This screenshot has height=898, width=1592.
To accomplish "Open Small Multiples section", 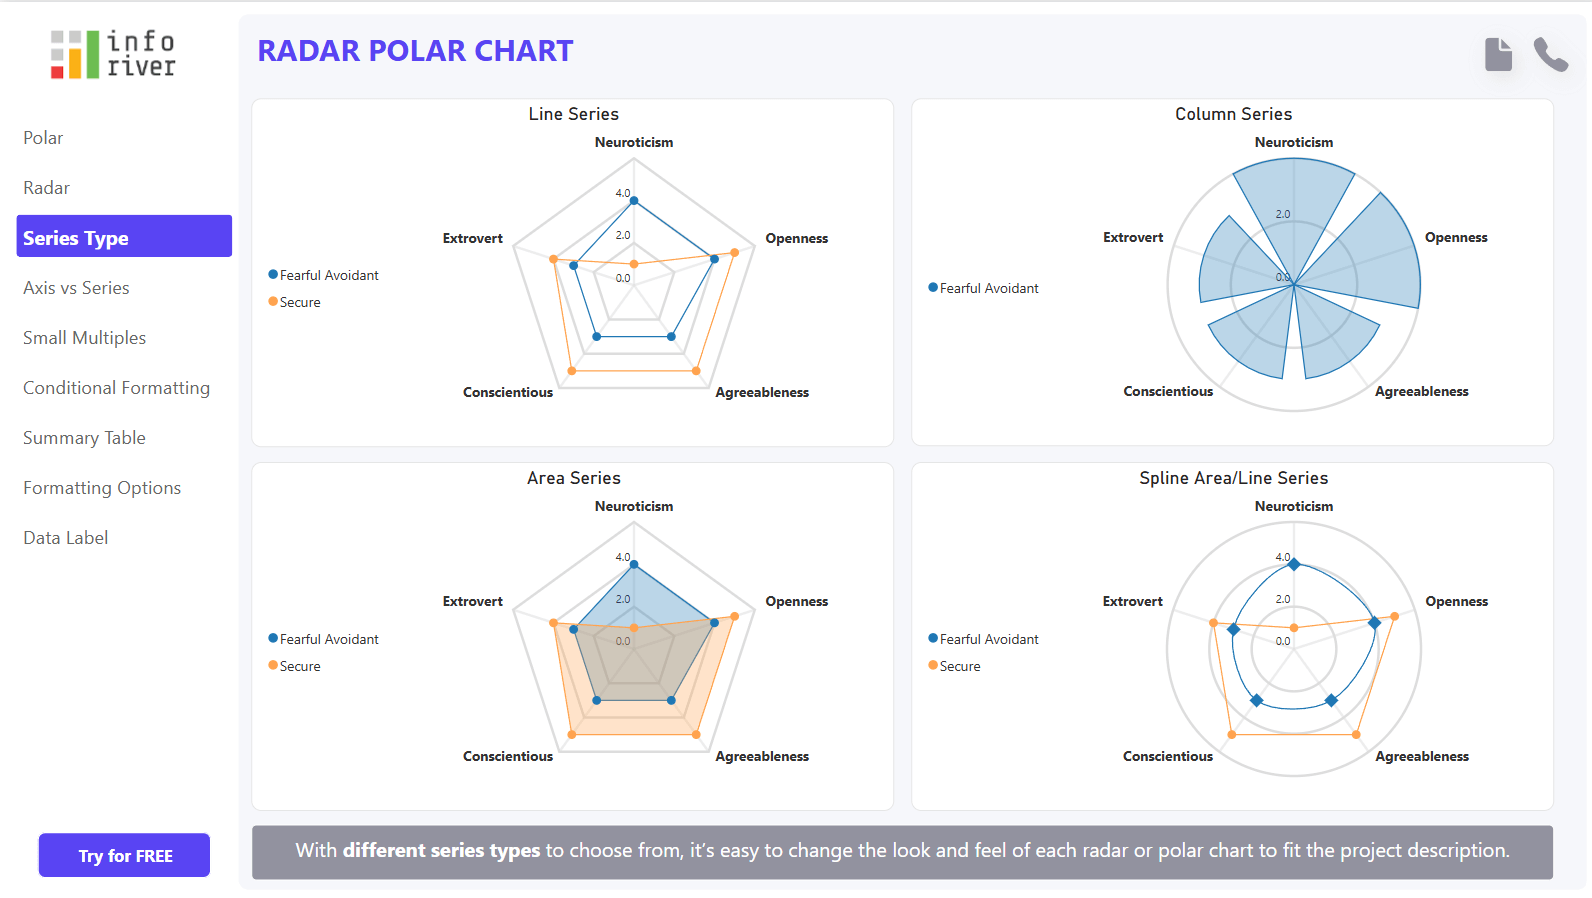I will [x=84, y=338].
